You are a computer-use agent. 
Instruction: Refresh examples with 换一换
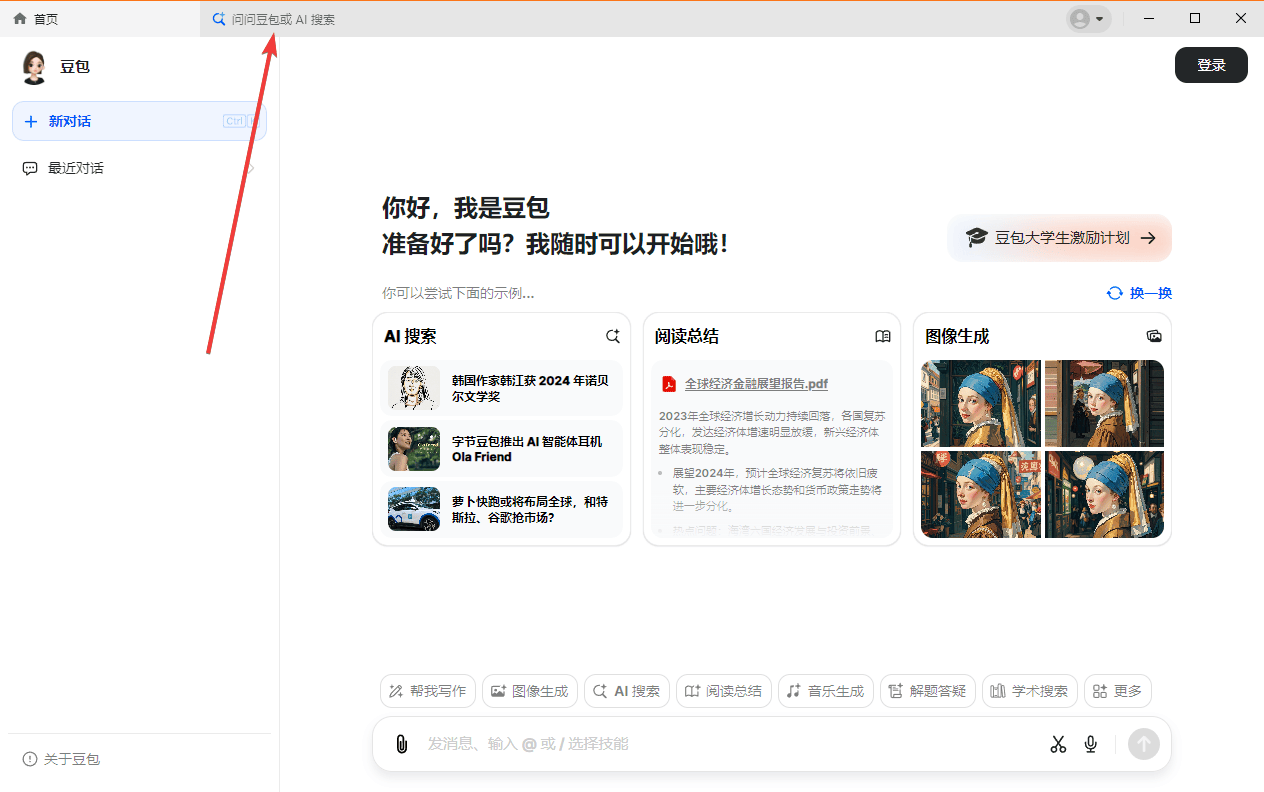tap(1138, 293)
